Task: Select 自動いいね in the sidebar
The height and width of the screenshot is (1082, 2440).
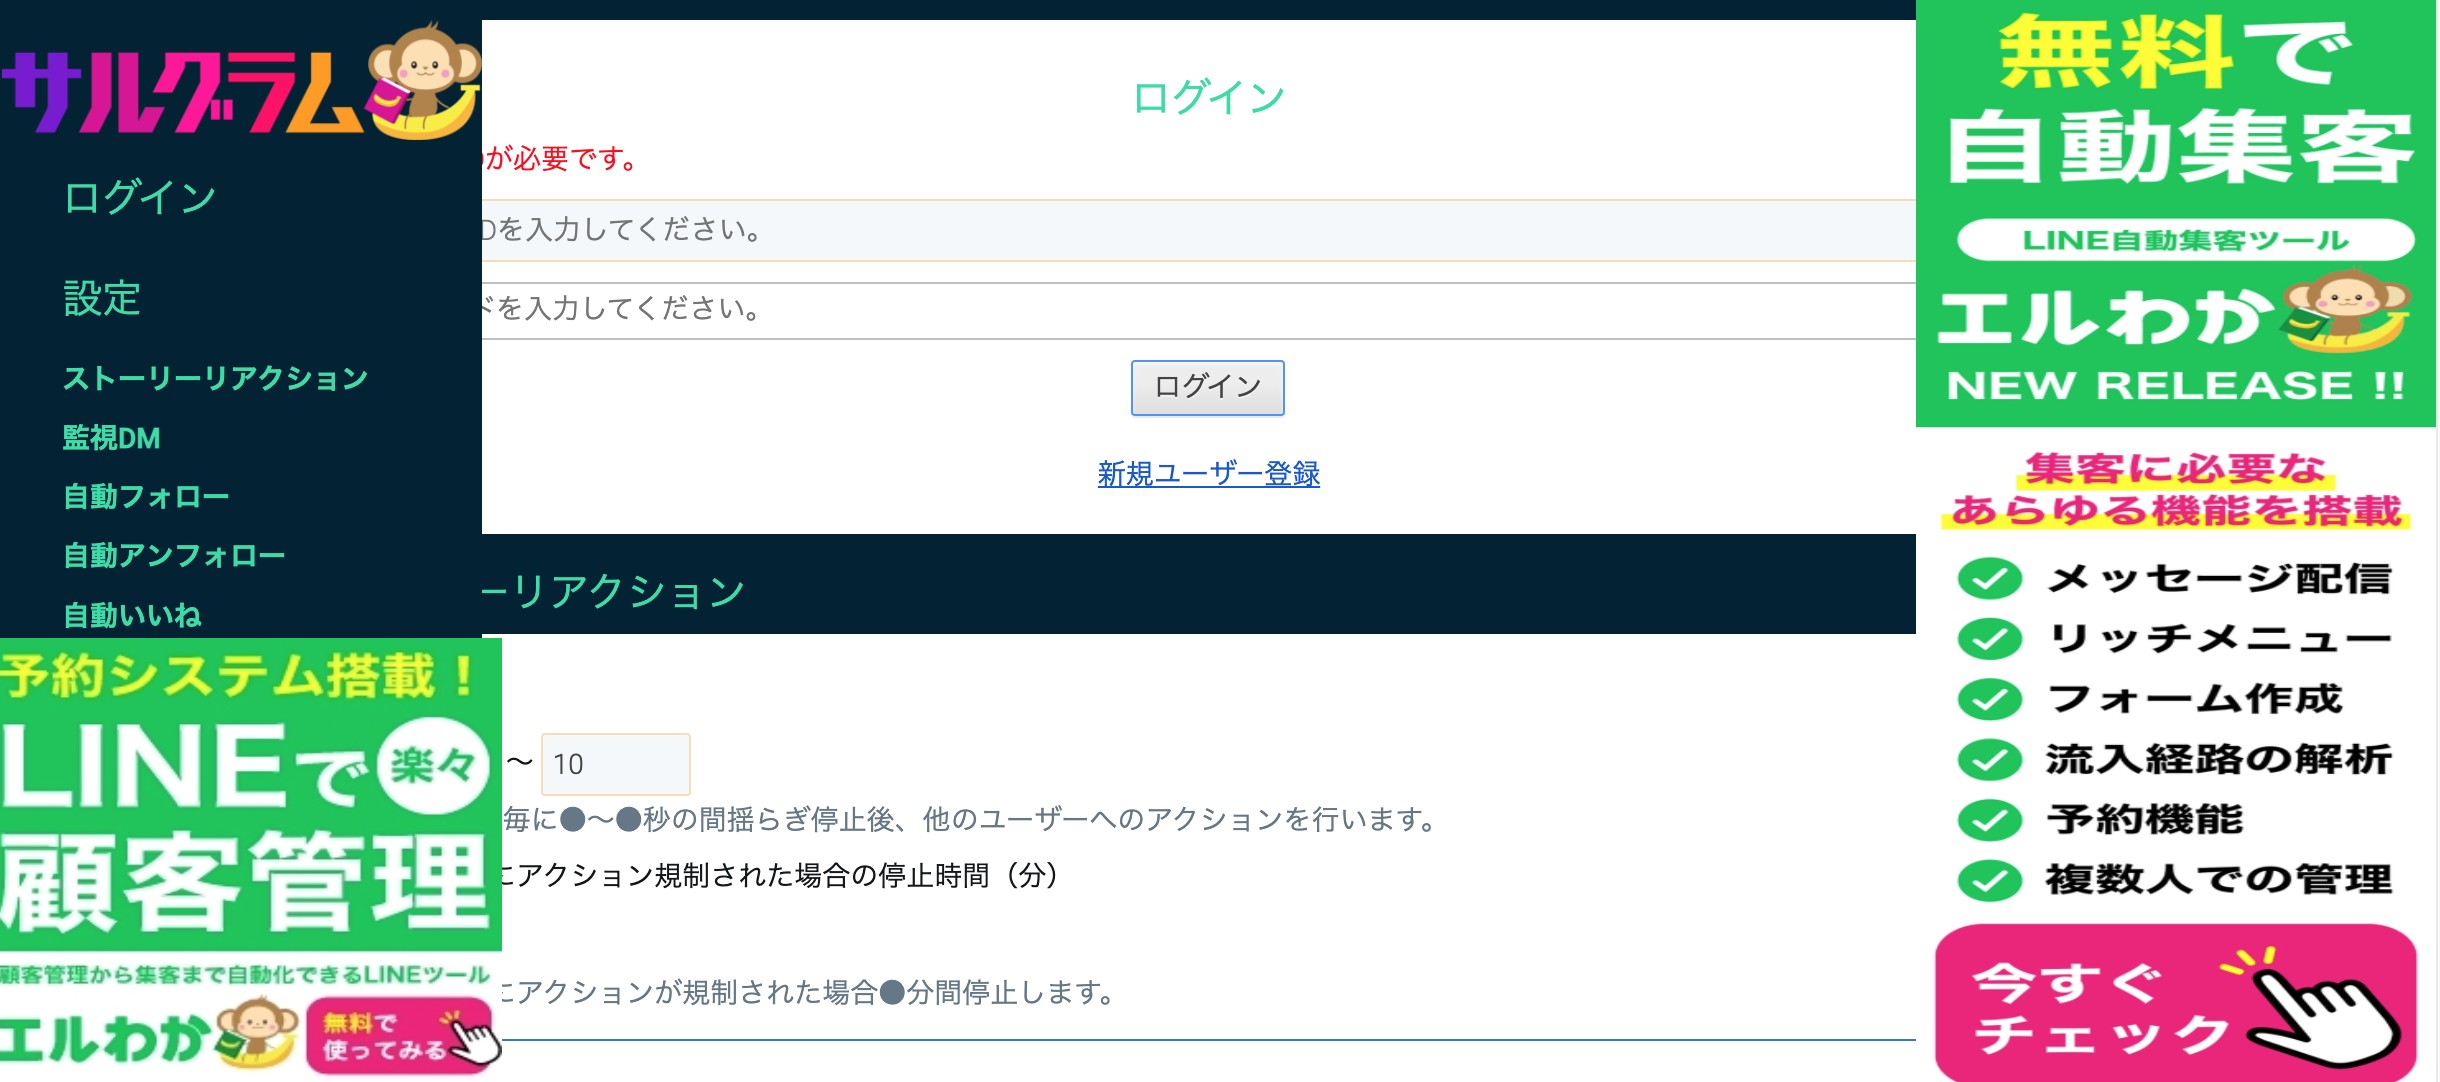Action: pos(132,615)
